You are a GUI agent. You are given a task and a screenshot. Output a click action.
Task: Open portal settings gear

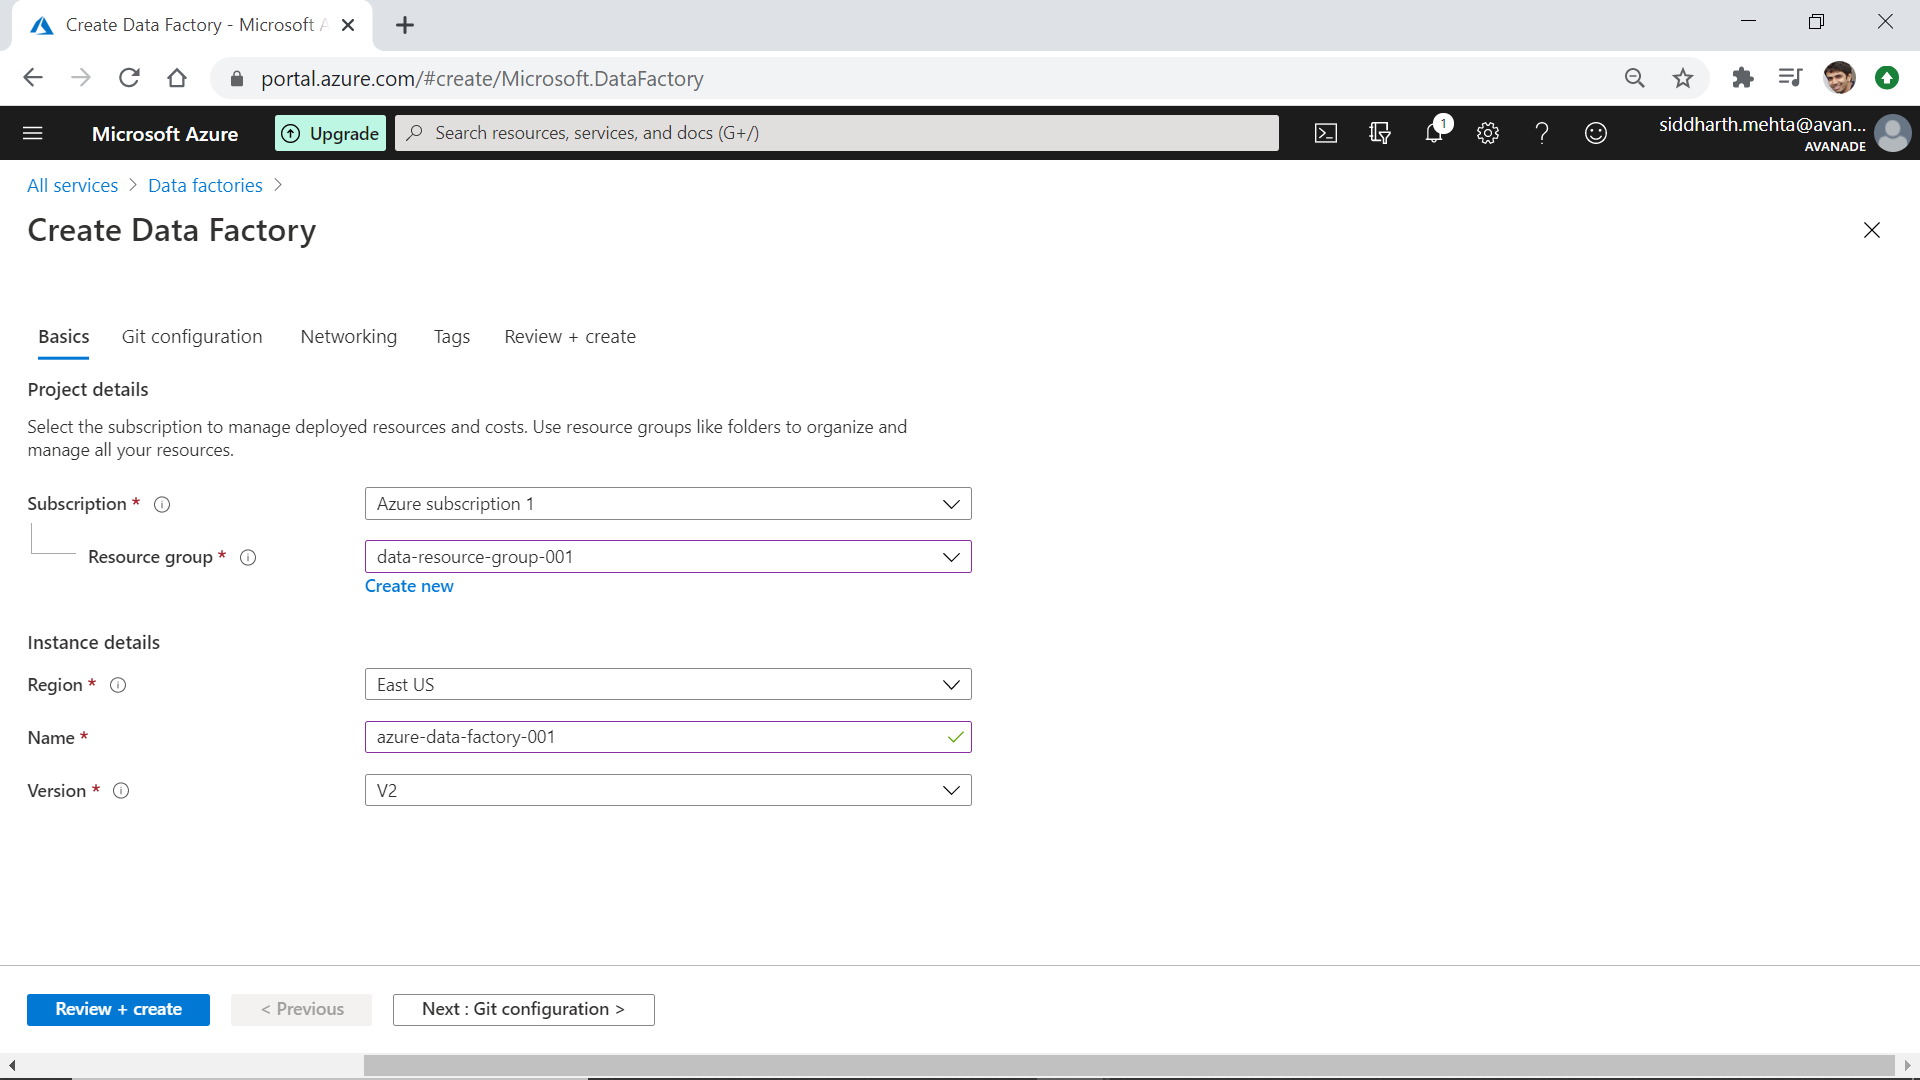pyautogui.click(x=1488, y=133)
